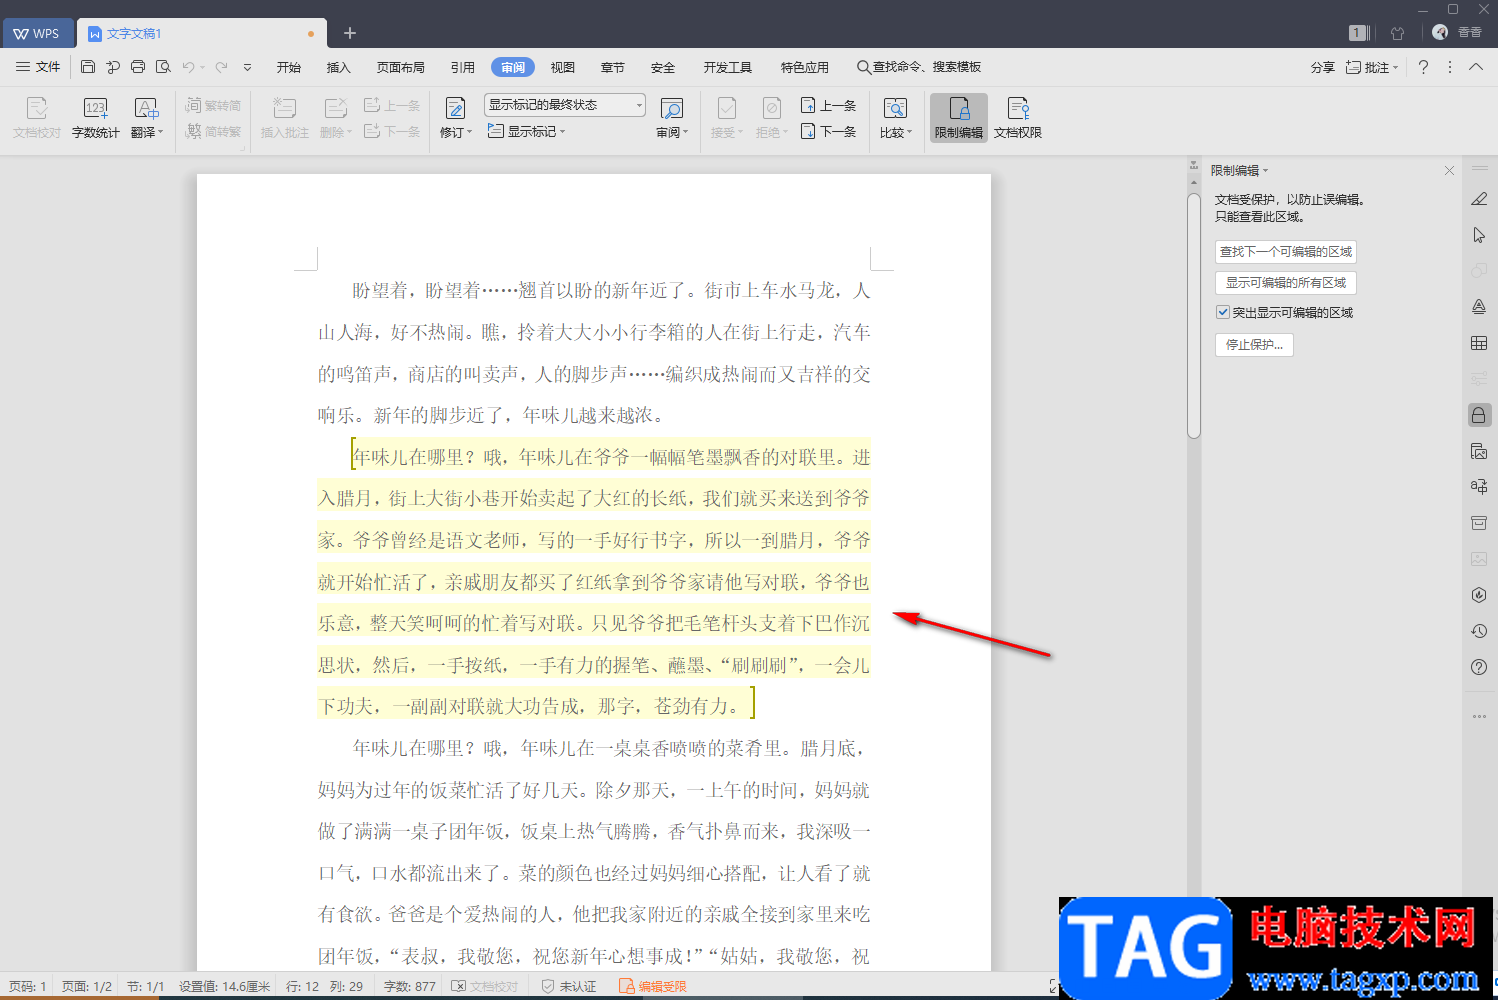Click 显示可编辑的所有区域 button

1286,282
